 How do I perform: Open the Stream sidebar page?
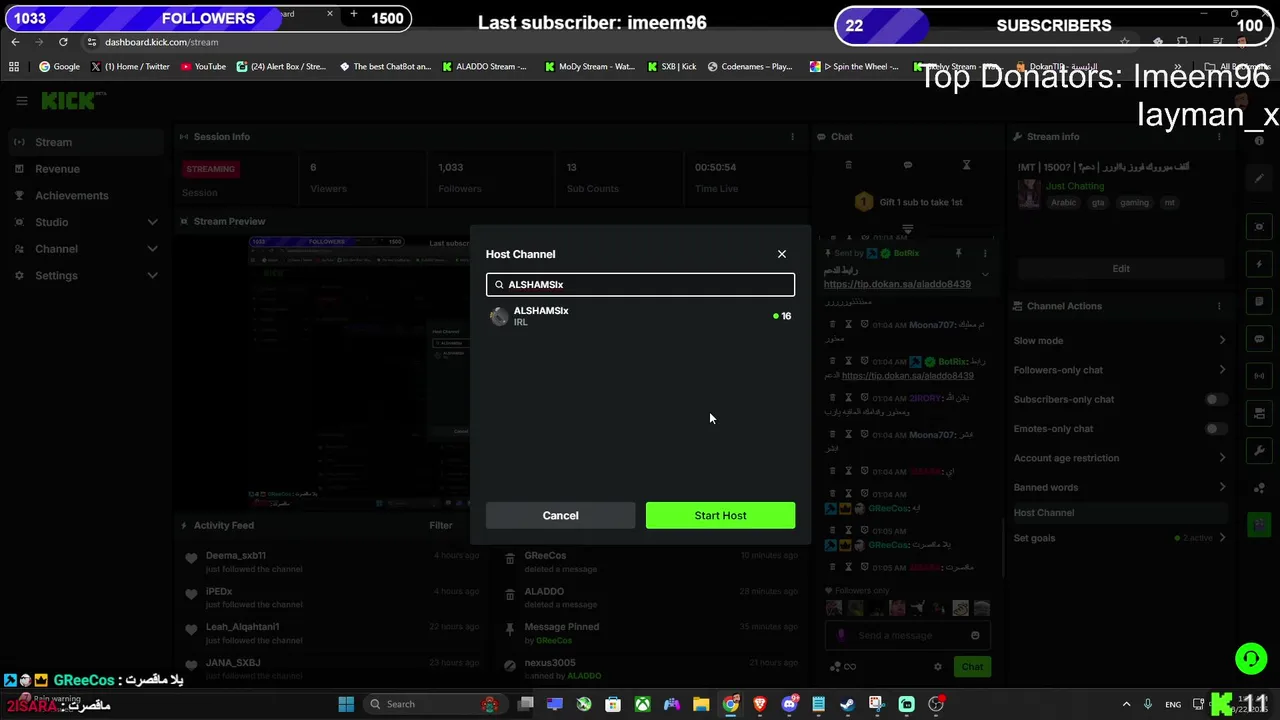(x=85, y=142)
